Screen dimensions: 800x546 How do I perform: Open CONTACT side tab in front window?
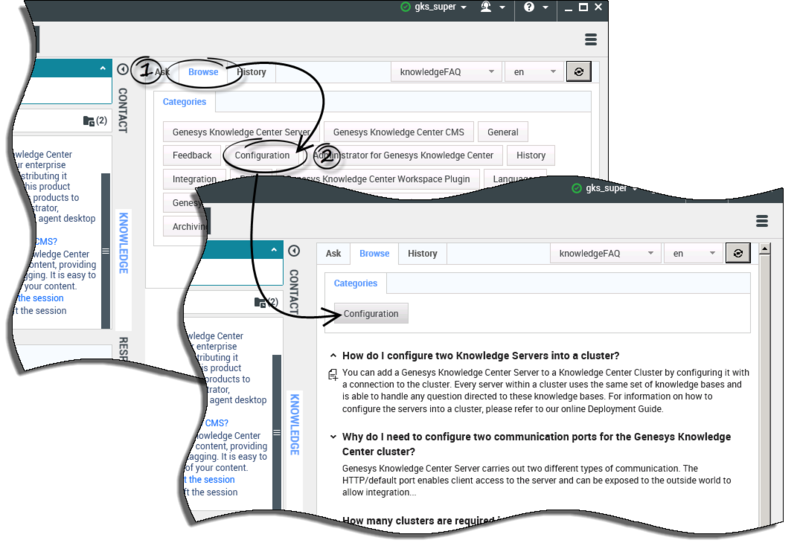click(293, 291)
